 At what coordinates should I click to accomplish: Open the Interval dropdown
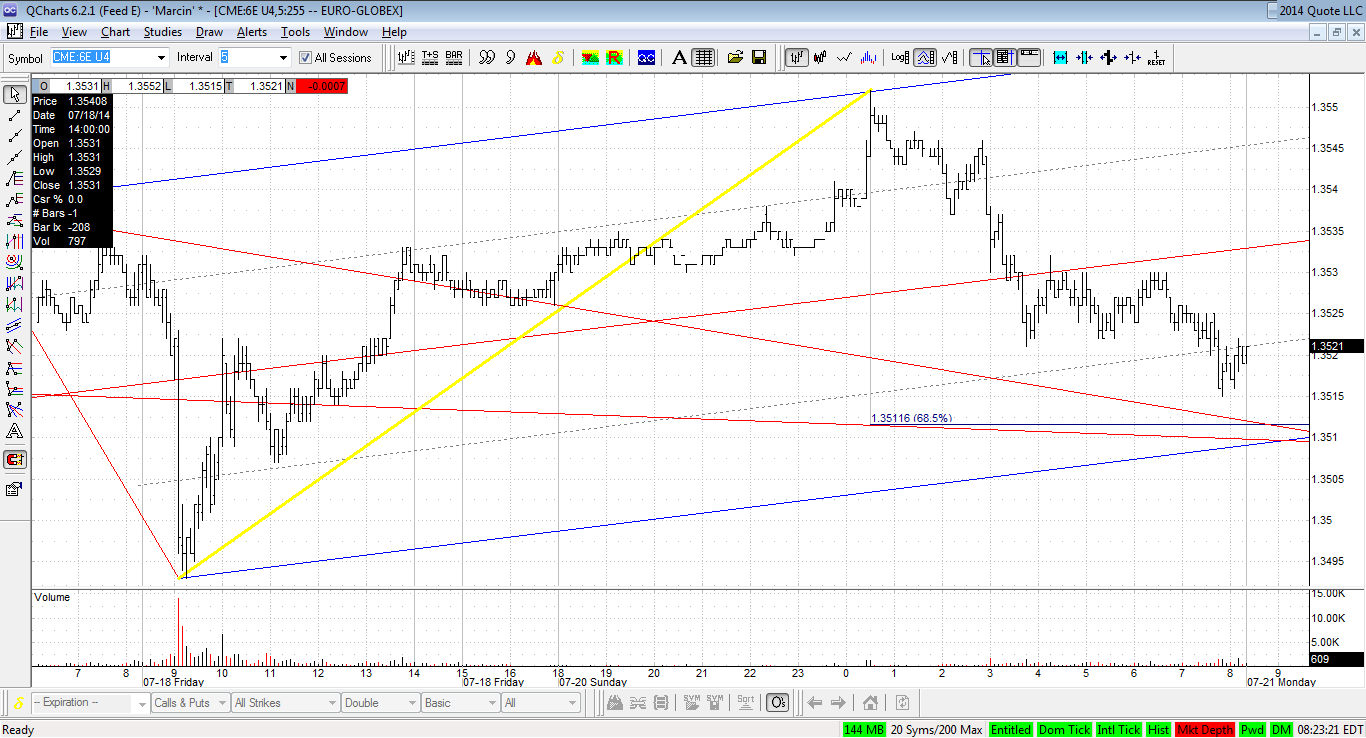283,58
